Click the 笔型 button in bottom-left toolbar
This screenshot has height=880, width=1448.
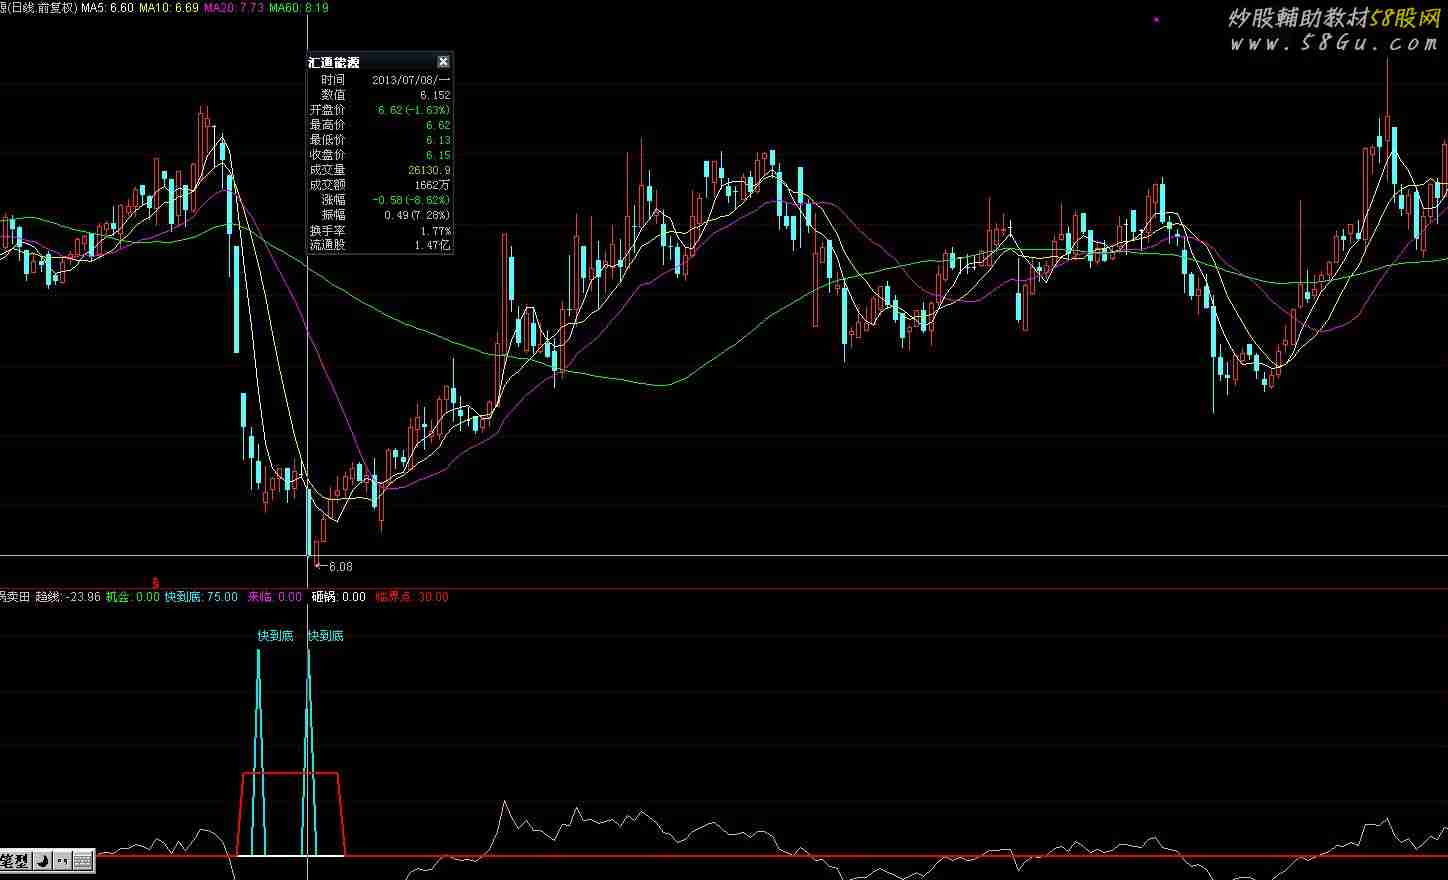(x=15, y=860)
